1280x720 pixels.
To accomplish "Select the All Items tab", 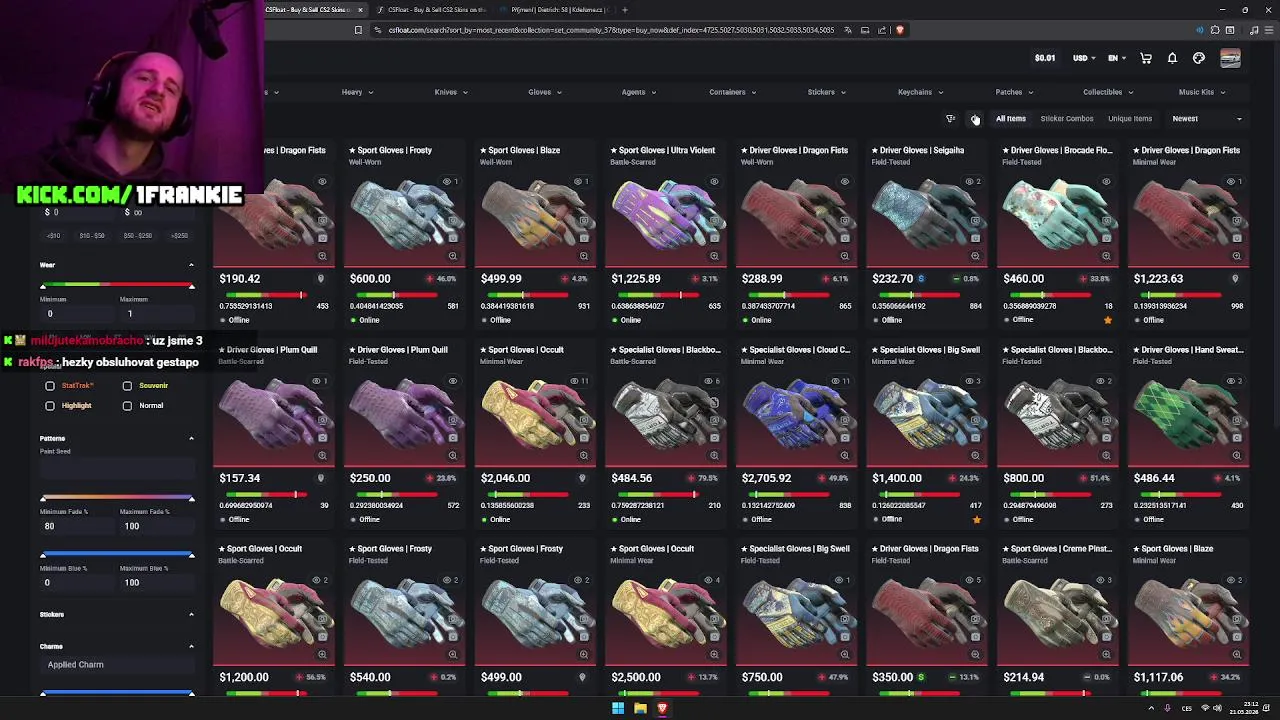I will pos(1011,118).
